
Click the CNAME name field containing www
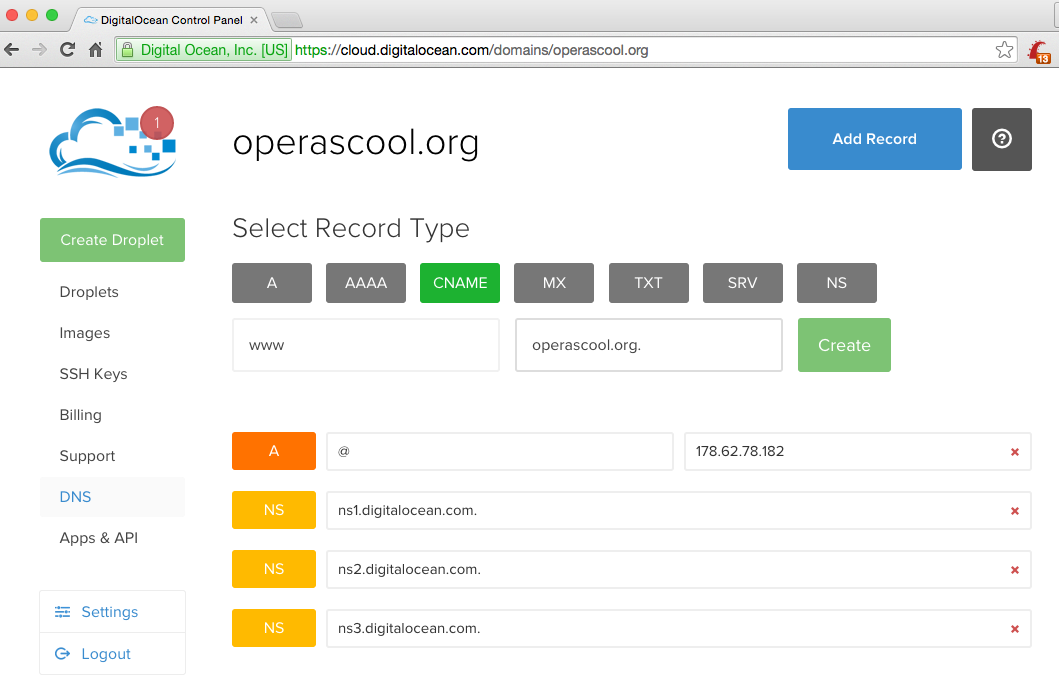[366, 345]
